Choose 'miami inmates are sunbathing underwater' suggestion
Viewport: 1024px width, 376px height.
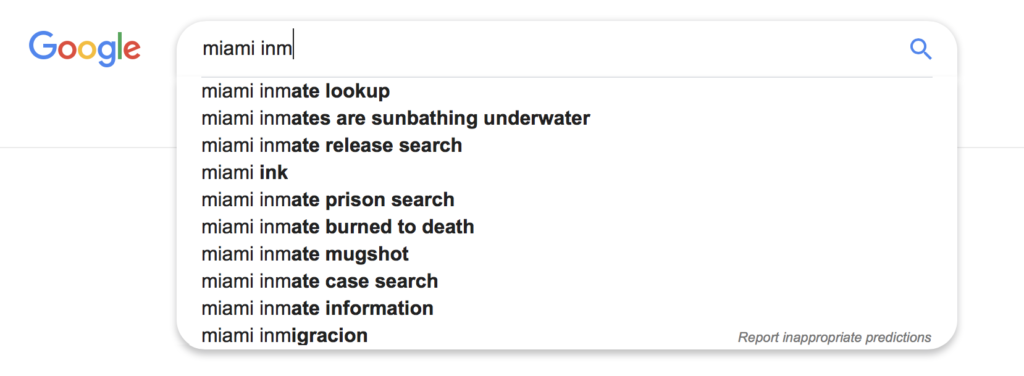(x=567, y=119)
